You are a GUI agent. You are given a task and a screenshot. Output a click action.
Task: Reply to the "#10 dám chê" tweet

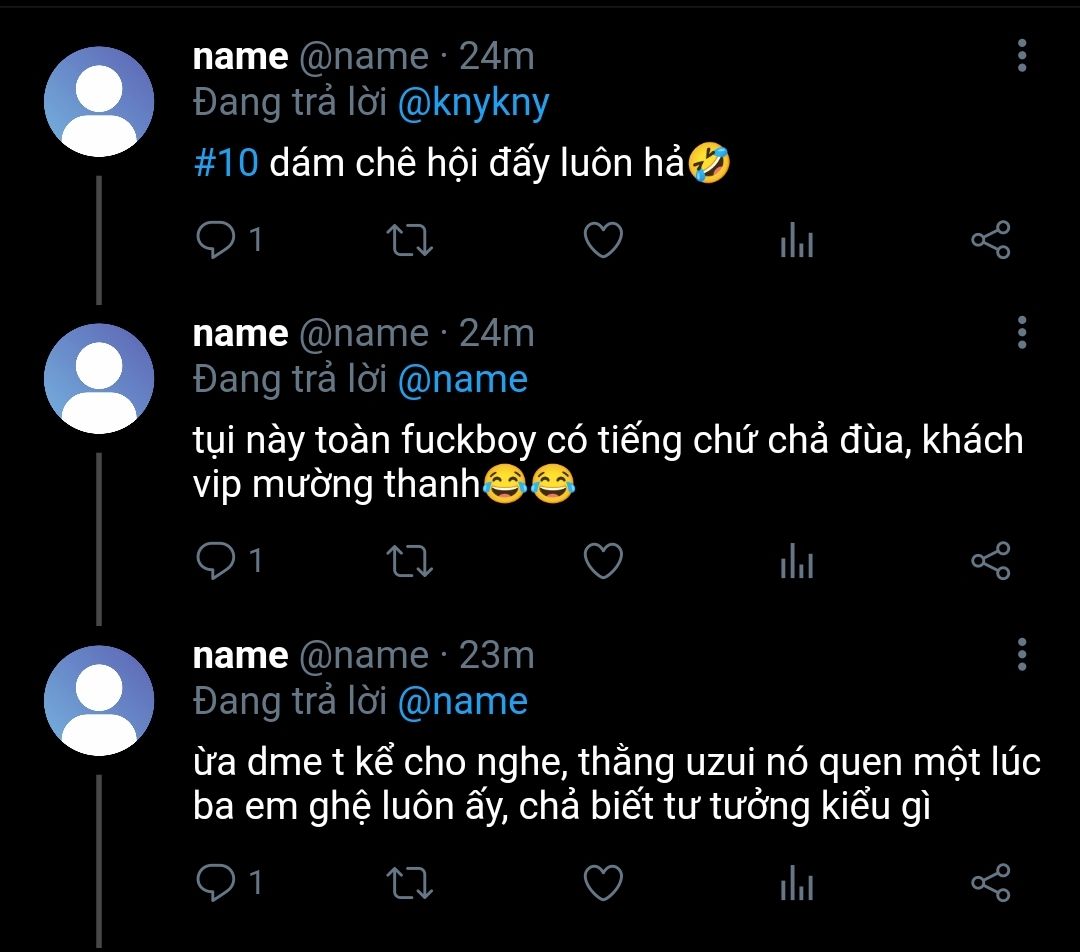[213, 241]
